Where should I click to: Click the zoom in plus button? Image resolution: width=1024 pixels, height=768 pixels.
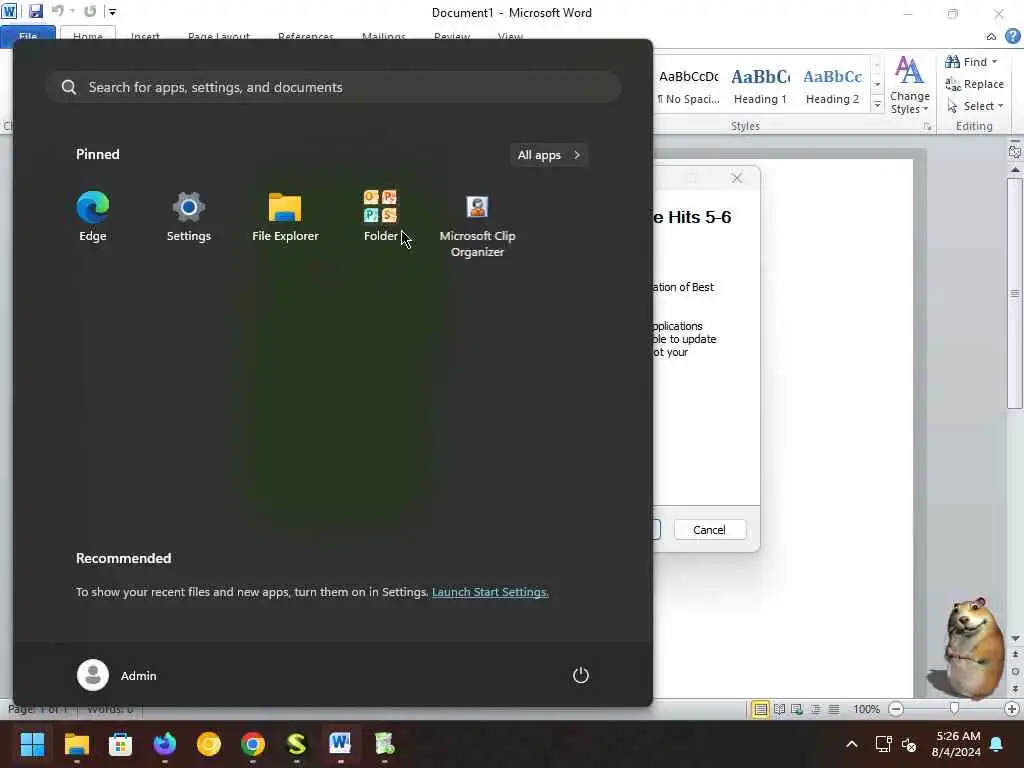1012,709
